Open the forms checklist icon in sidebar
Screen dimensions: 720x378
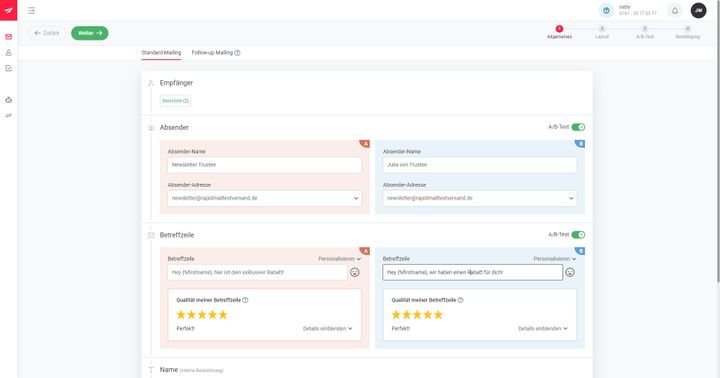pyautogui.click(x=8, y=68)
